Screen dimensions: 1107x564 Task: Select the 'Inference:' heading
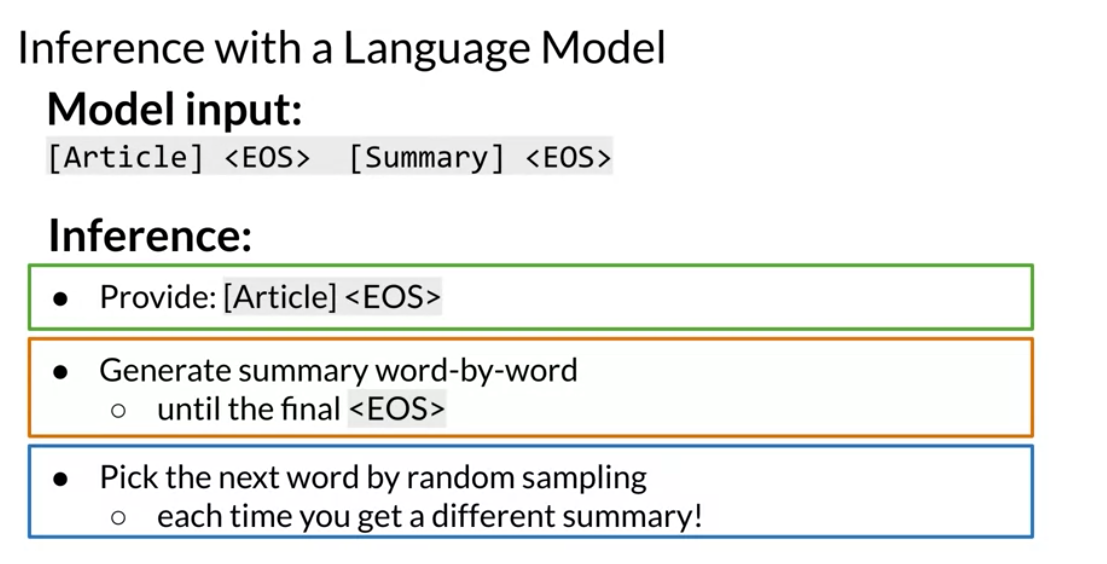tap(150, 235)
